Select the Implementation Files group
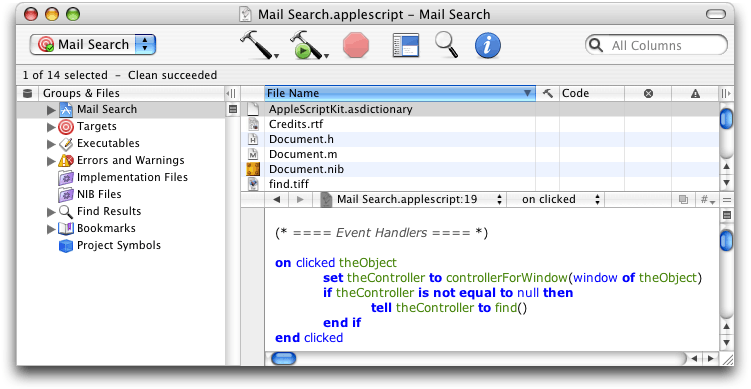This screenshot has height=389, width=751. (x=121, y=177)
